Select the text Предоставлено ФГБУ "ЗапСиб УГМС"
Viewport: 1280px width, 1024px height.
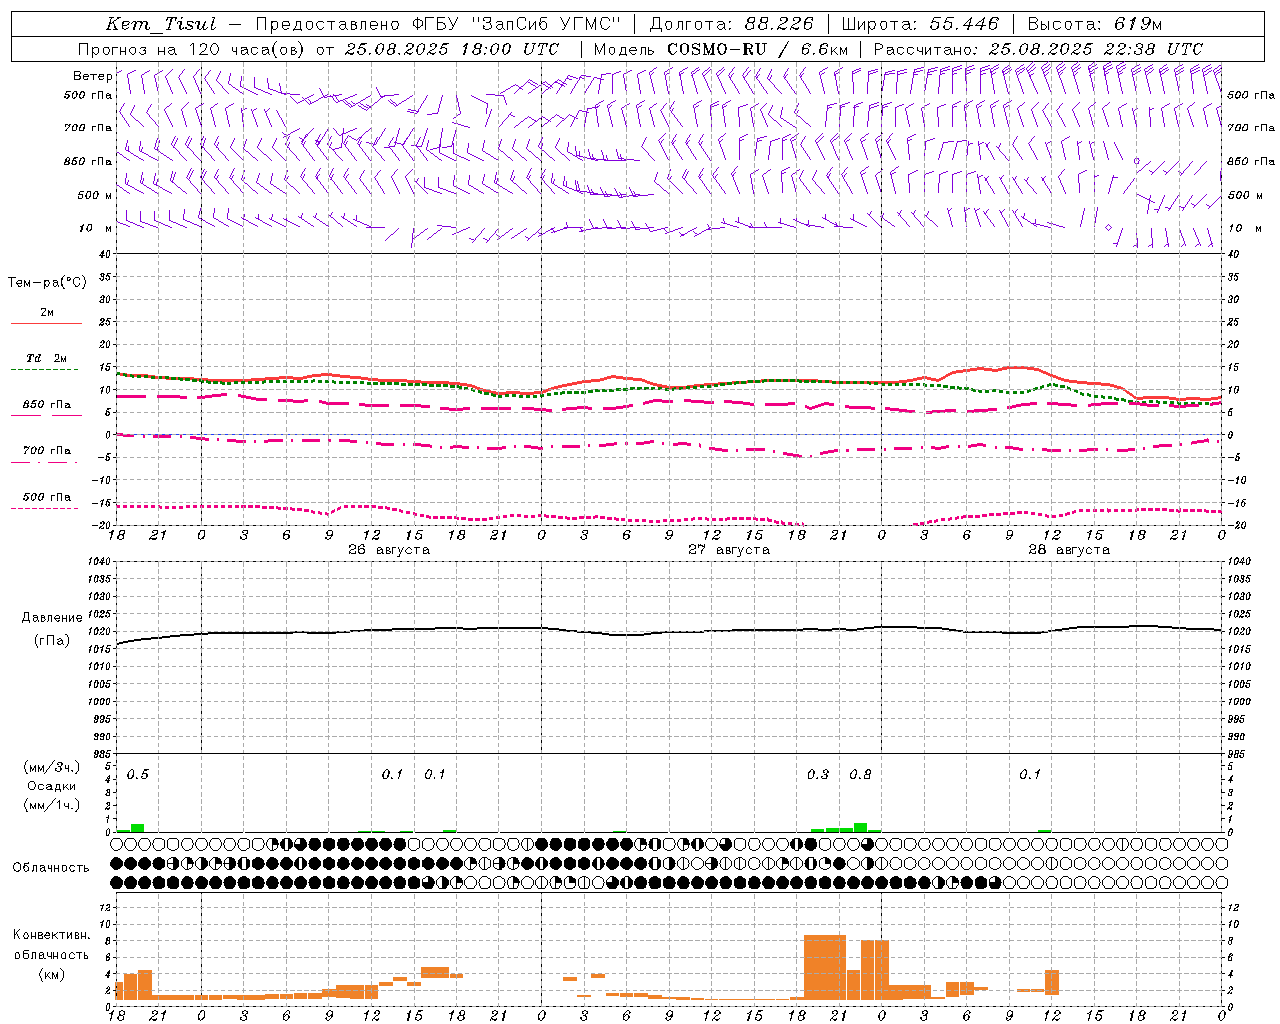[x=438, y=24]
